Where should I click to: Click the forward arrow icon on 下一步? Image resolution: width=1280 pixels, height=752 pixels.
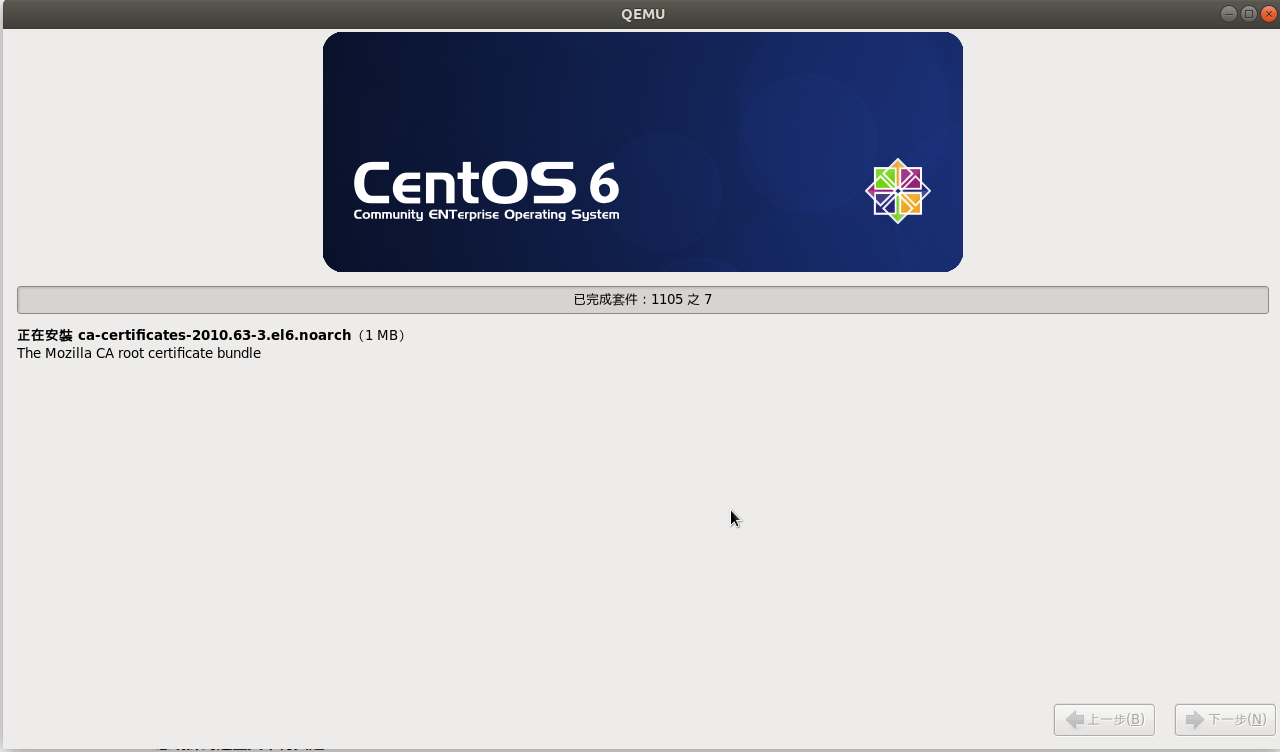1195,720
